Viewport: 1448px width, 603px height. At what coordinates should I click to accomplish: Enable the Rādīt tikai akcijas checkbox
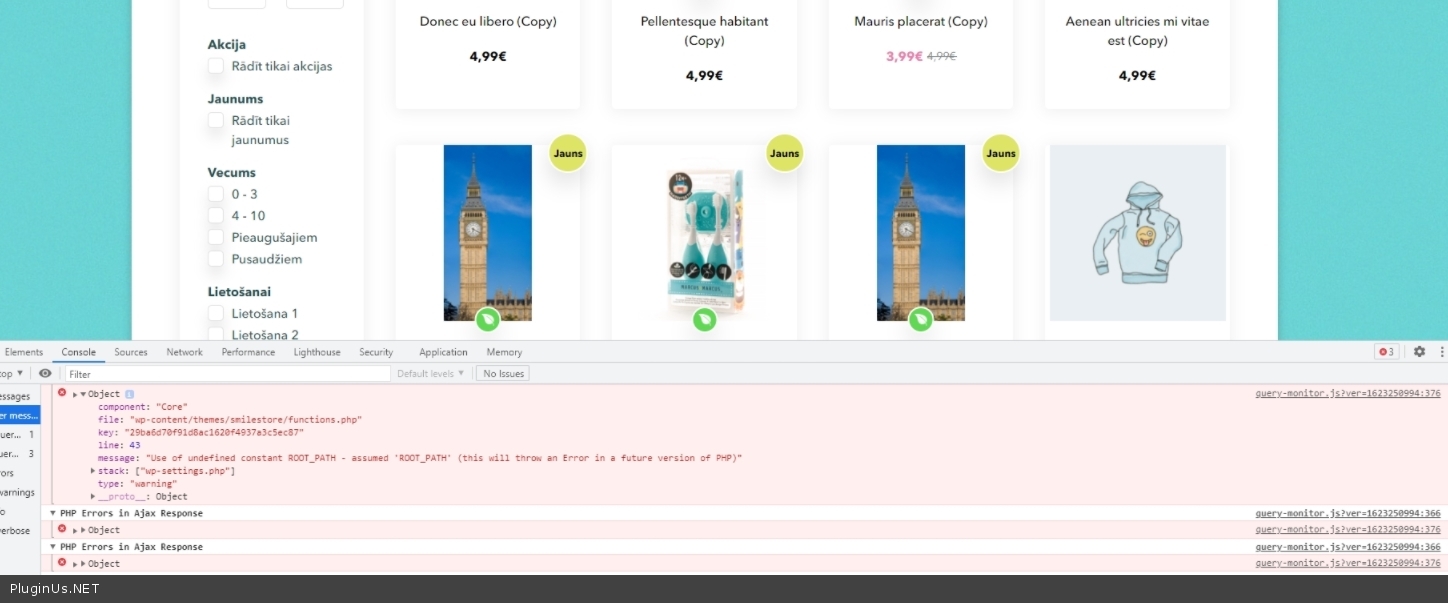click(216, 66)
